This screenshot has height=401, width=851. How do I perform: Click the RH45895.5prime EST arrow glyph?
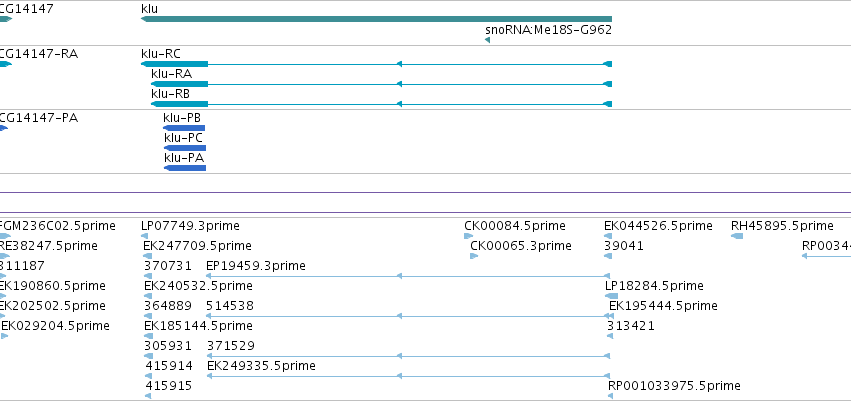(x=737, y=236)
